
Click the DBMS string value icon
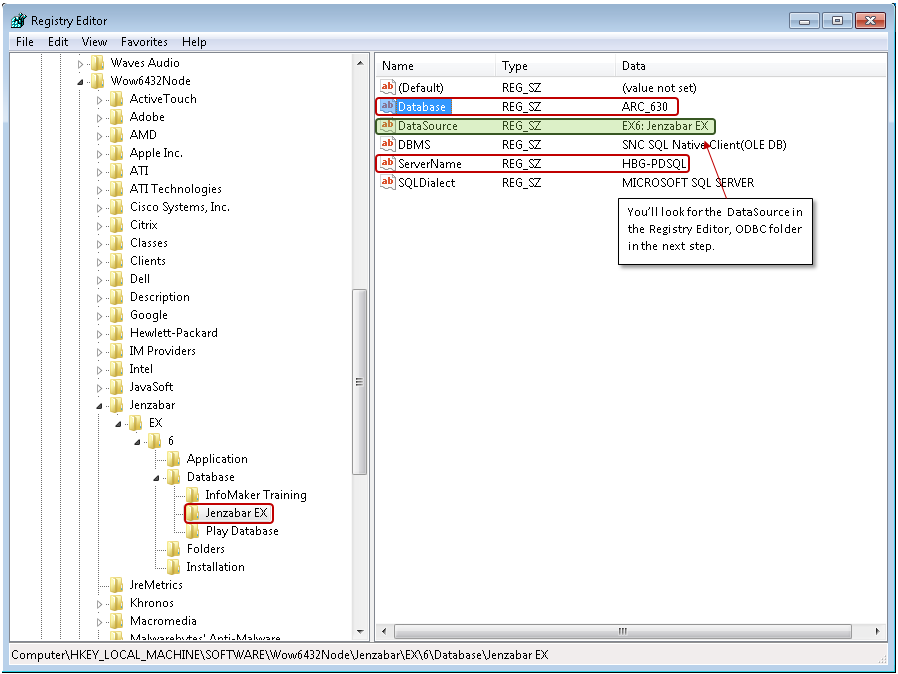coord(388,145)
